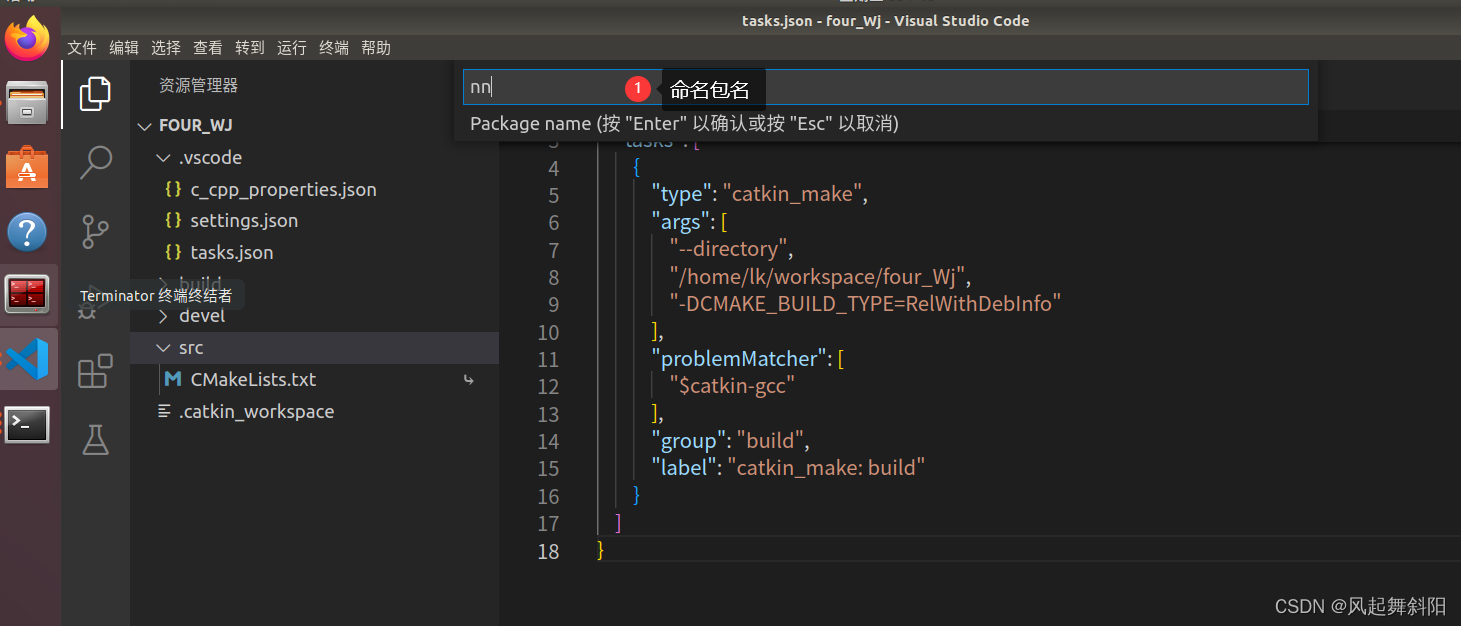The width and height of the screenshot is (1461, 626).
Task: Open the Help dock icon
Action: (27, 232)
